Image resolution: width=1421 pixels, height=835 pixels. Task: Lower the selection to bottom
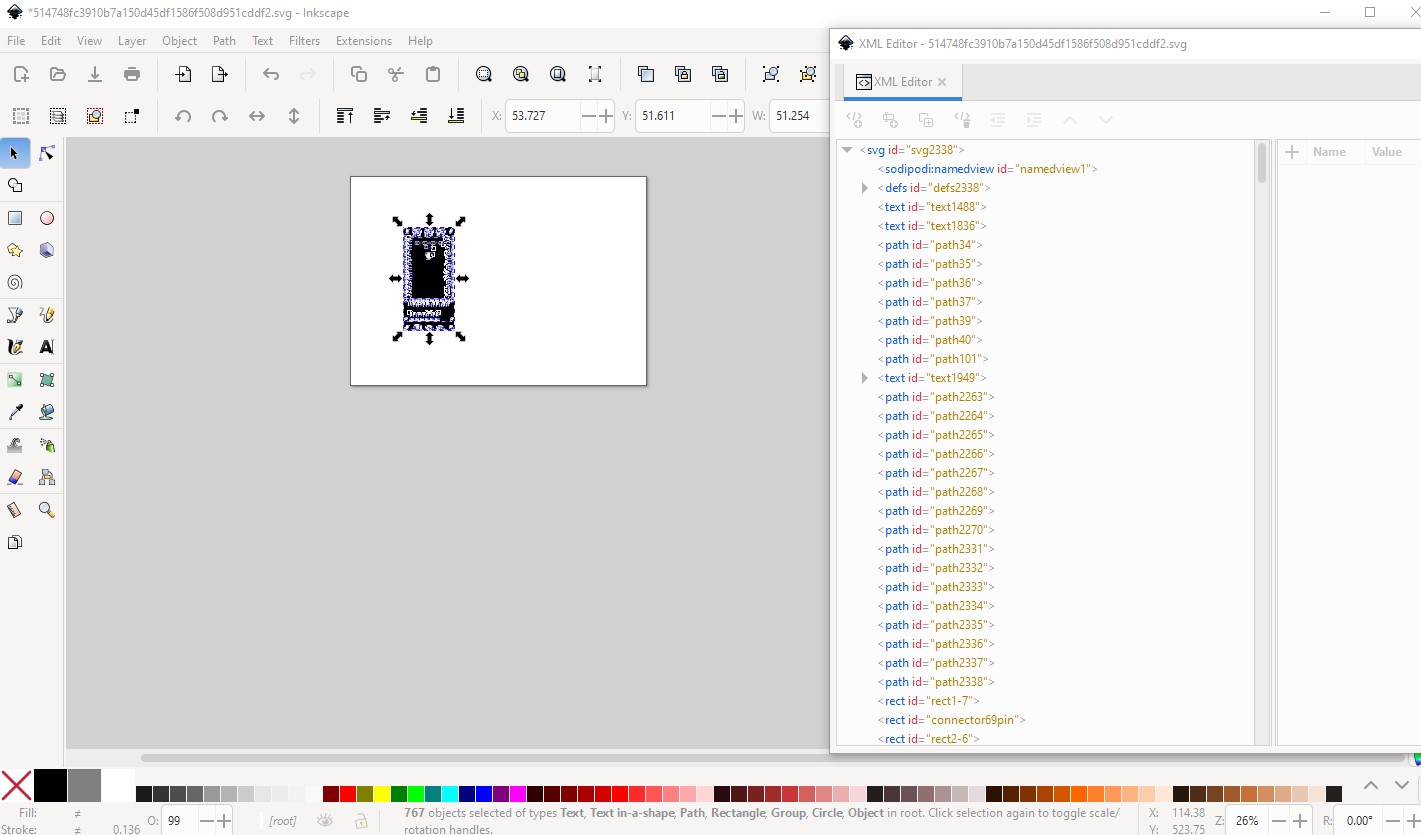coord(456,116)
